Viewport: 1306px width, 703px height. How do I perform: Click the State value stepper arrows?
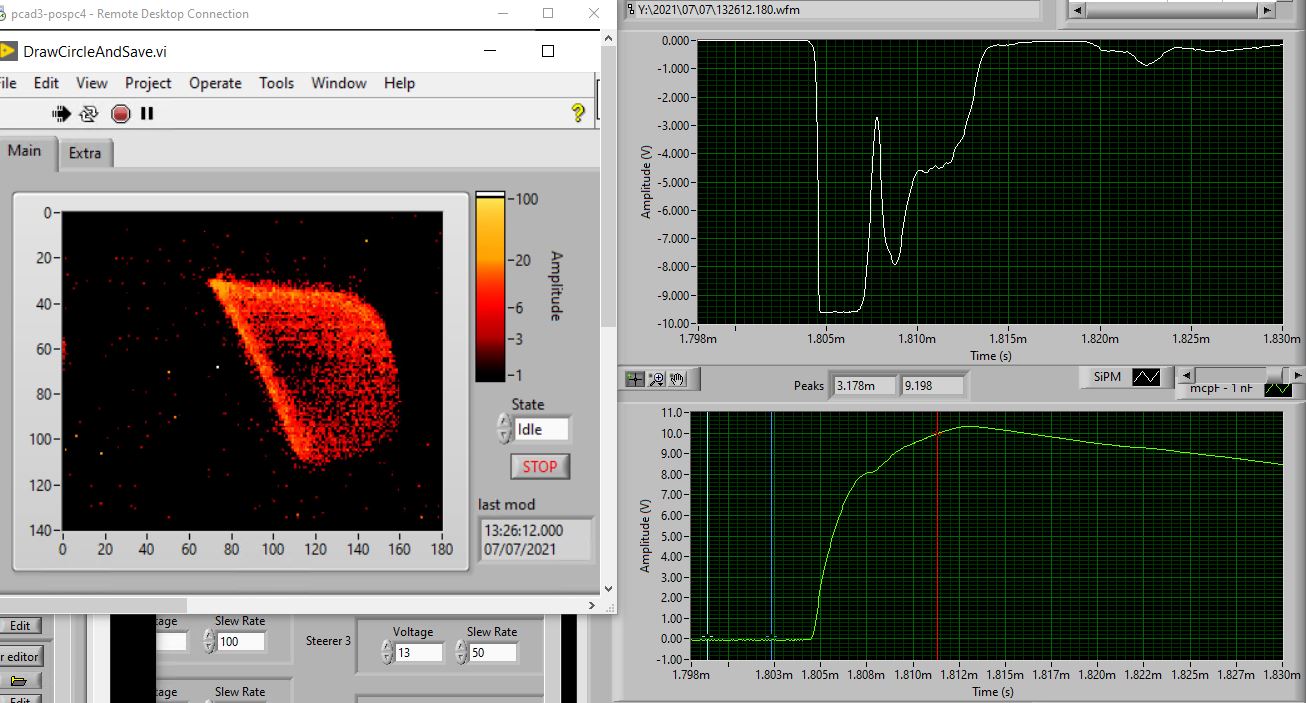[x=503, y=429]
